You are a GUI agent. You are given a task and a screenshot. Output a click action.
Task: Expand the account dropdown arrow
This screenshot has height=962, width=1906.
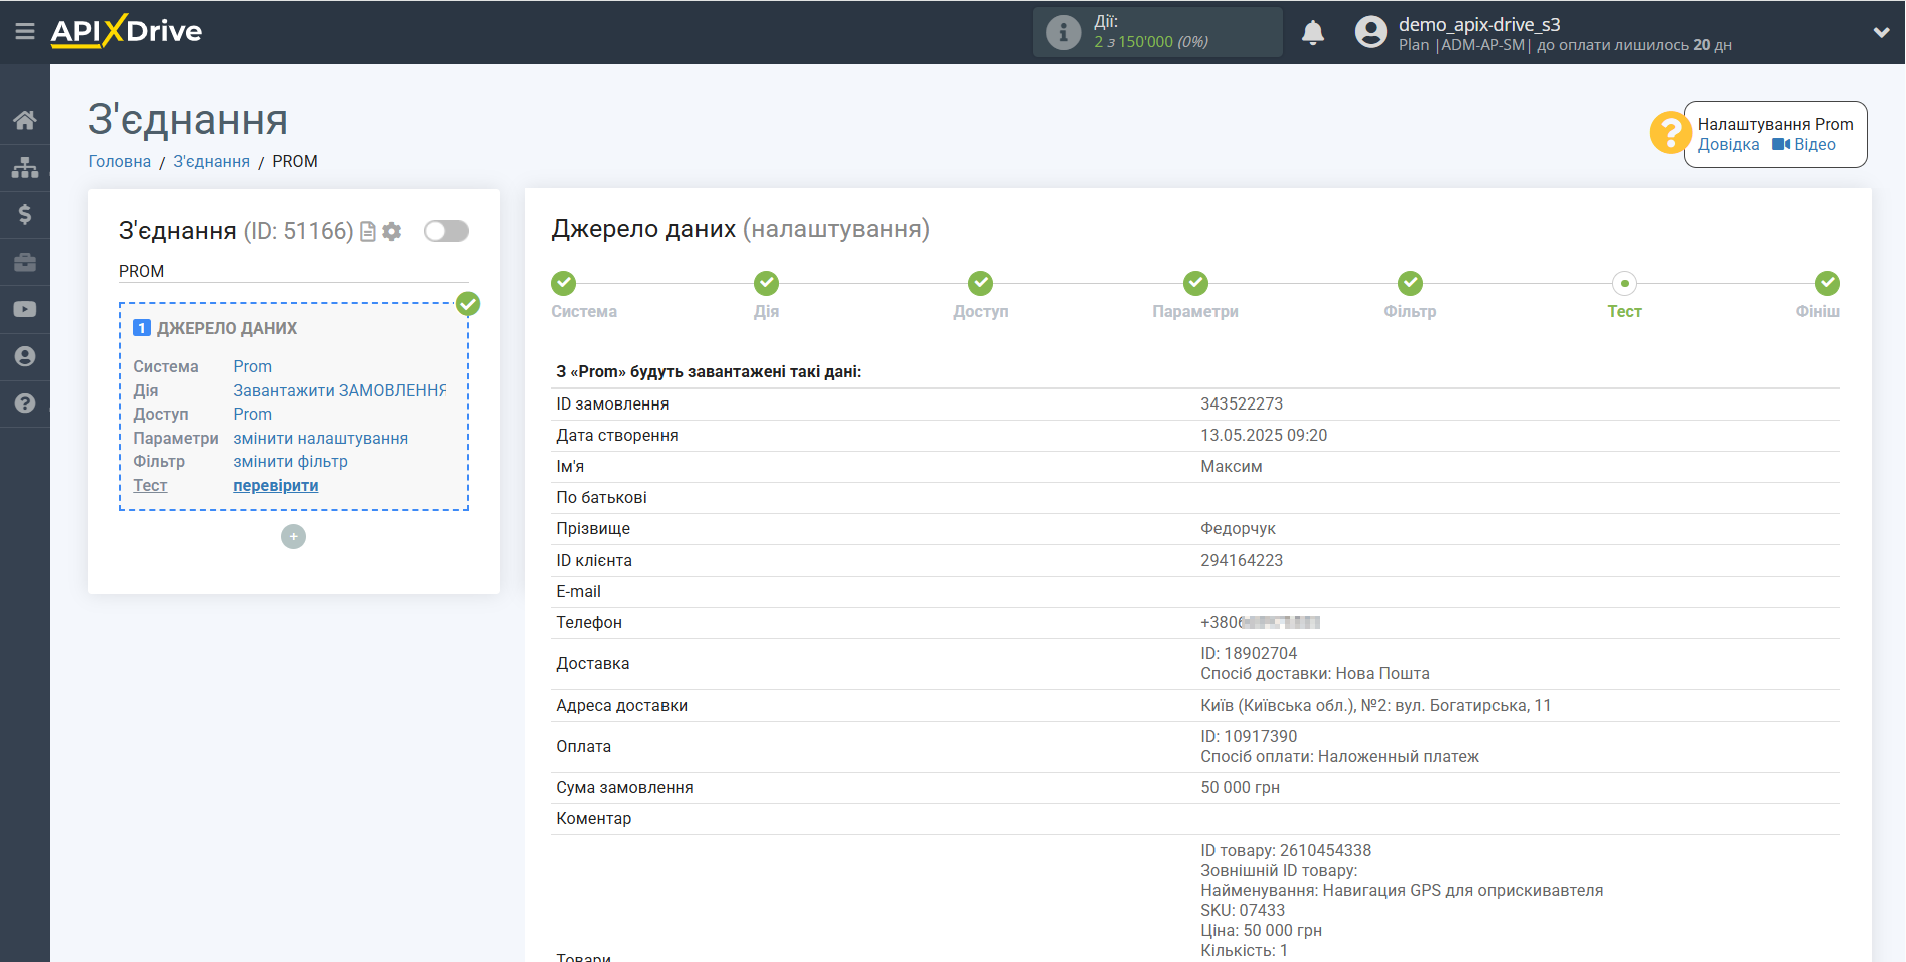pos(1881,33)
